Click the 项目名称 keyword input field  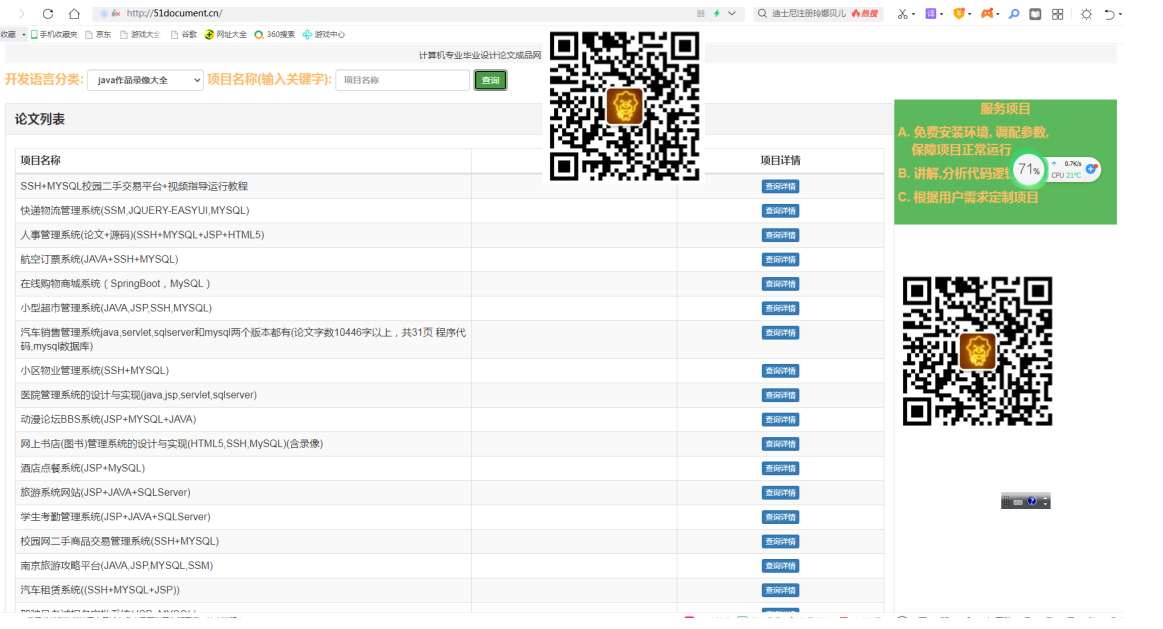(x=403, y=80)
